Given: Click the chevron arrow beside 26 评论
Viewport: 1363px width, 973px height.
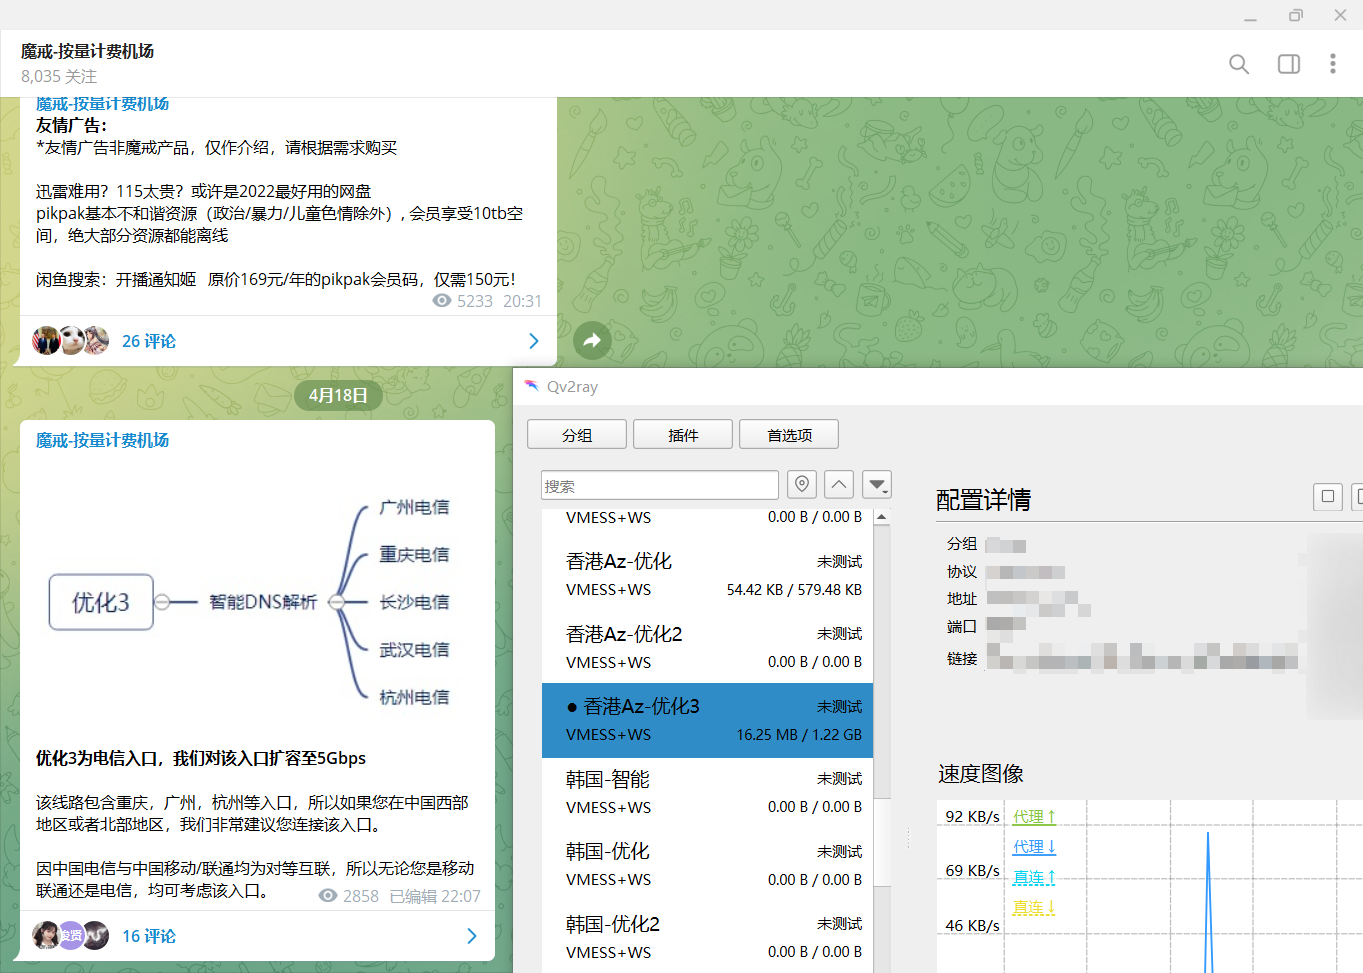Looking at the screenshot, I should (x=533, y=341).
